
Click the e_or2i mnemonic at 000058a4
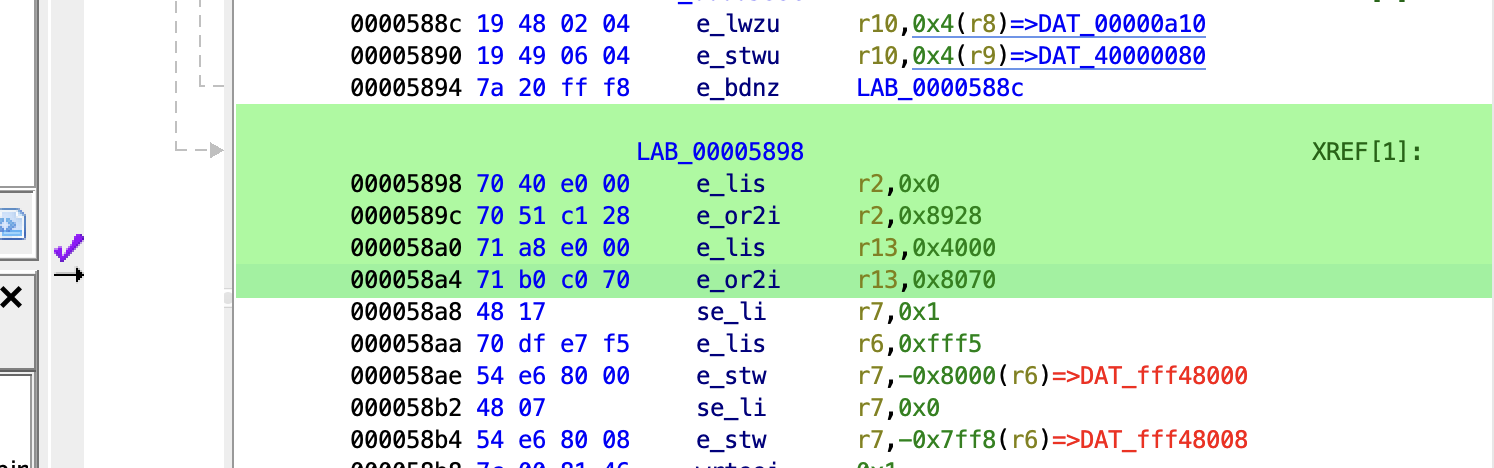pos(737,280)
